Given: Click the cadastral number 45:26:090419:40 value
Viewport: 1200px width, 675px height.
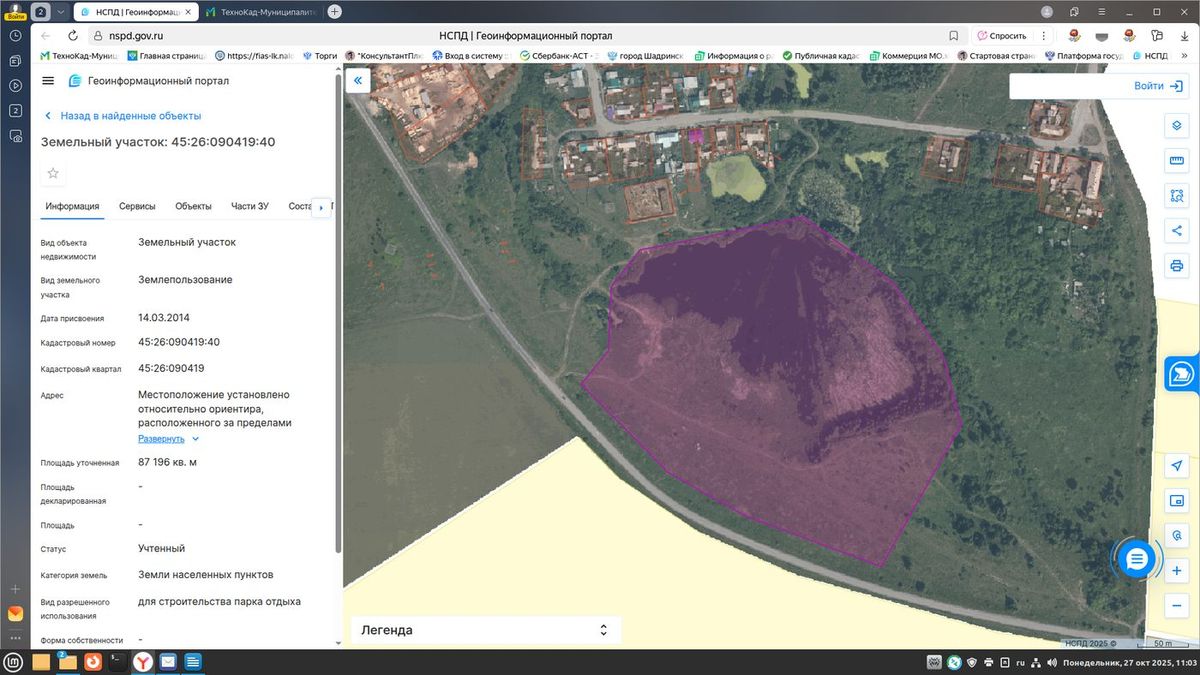Looking at the screenshot, I should point(179,342).
